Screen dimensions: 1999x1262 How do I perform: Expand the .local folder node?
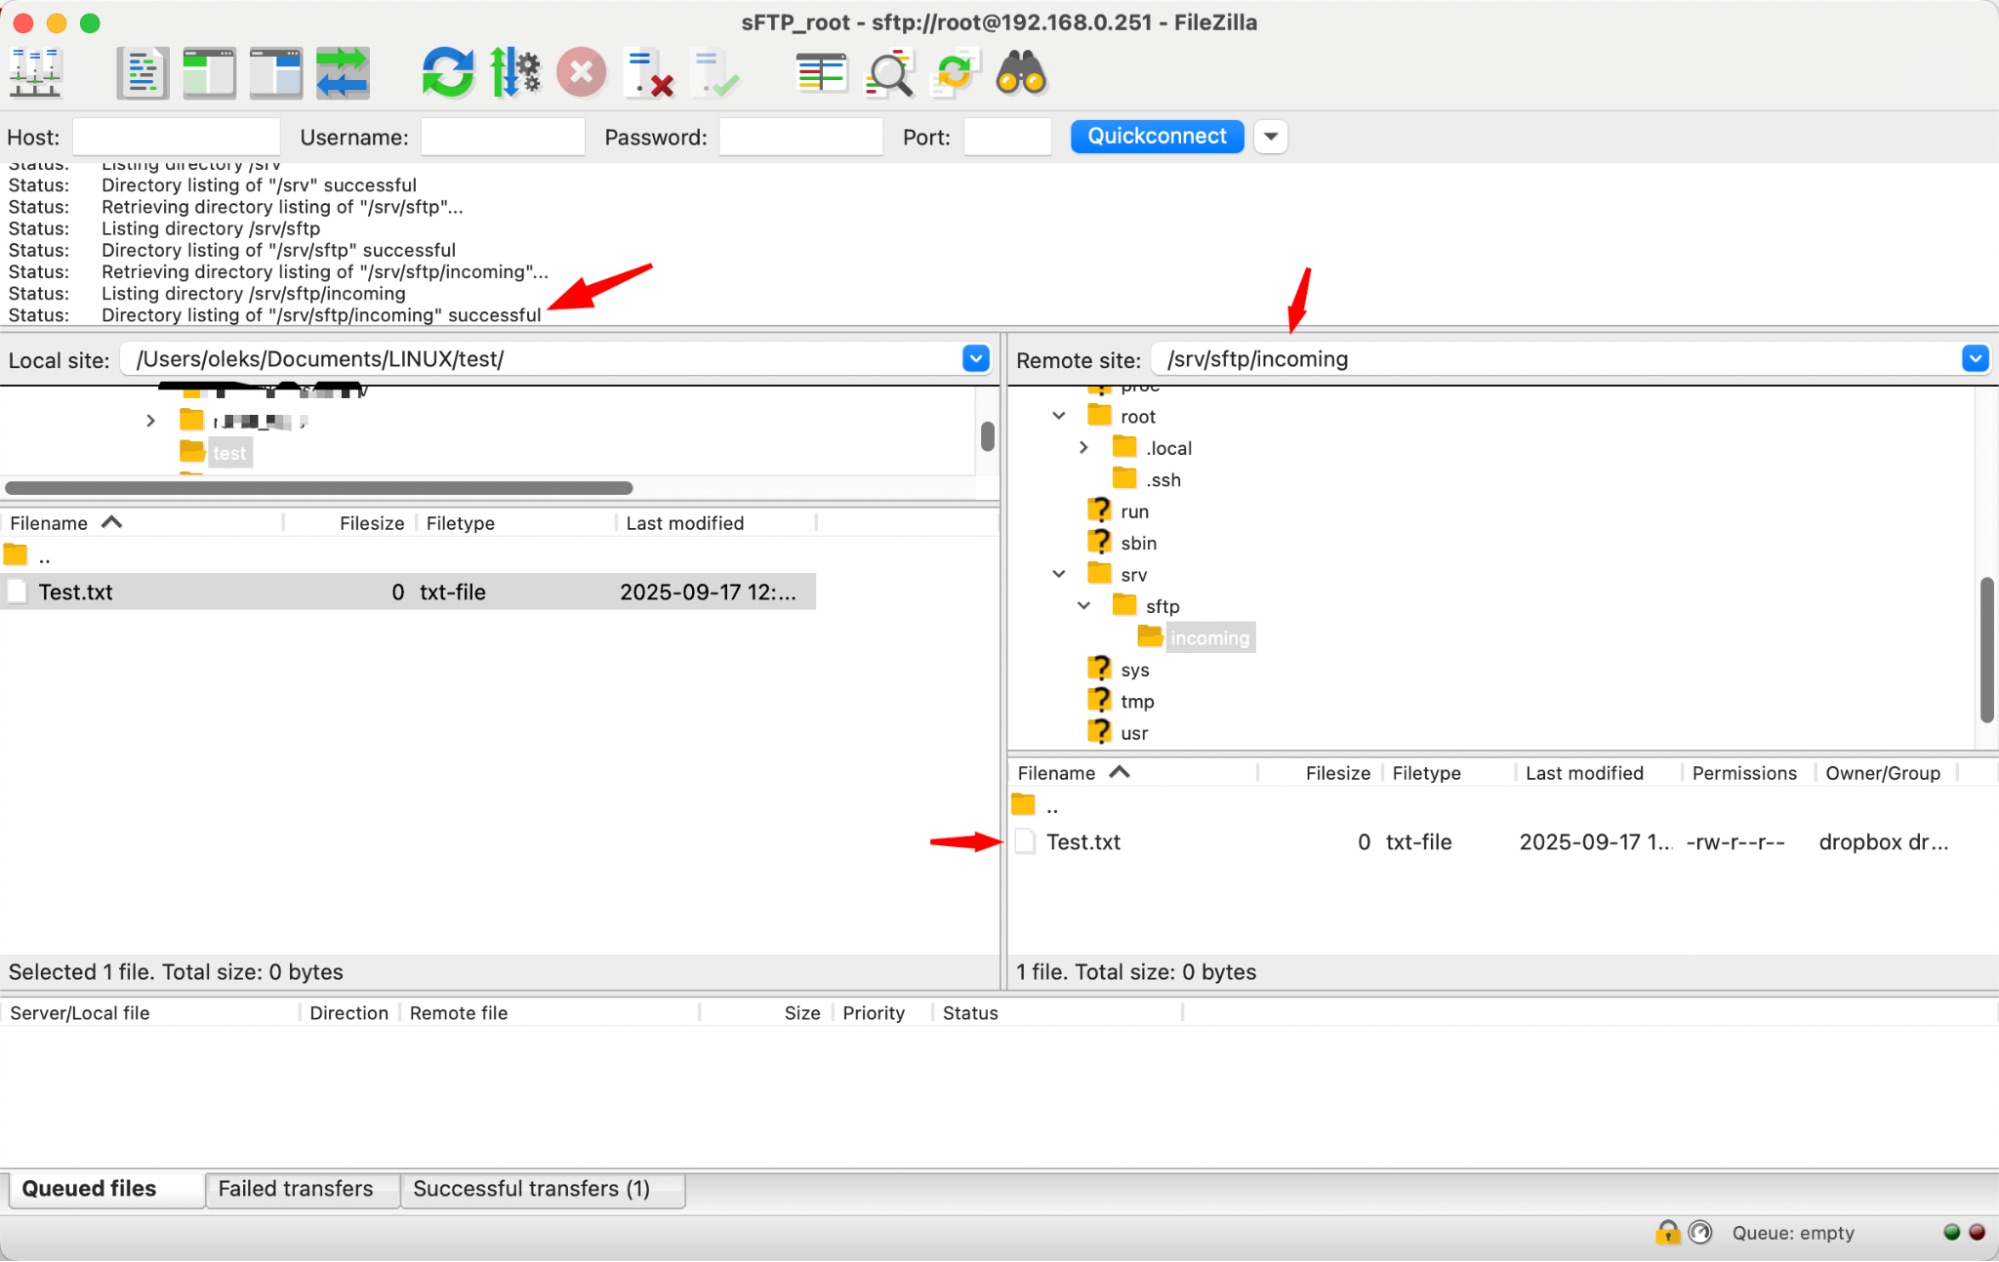point(1084,448)
